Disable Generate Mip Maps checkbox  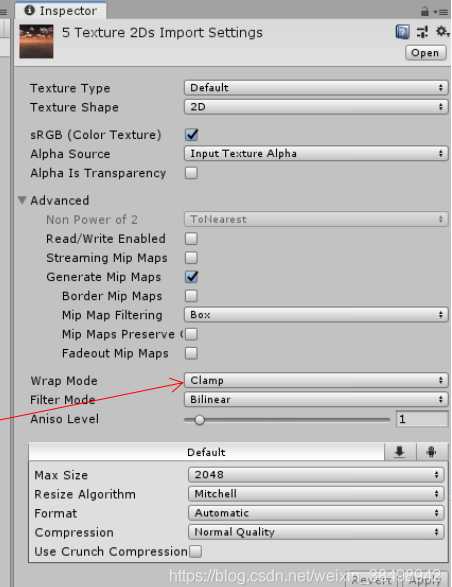click(191, 277)
